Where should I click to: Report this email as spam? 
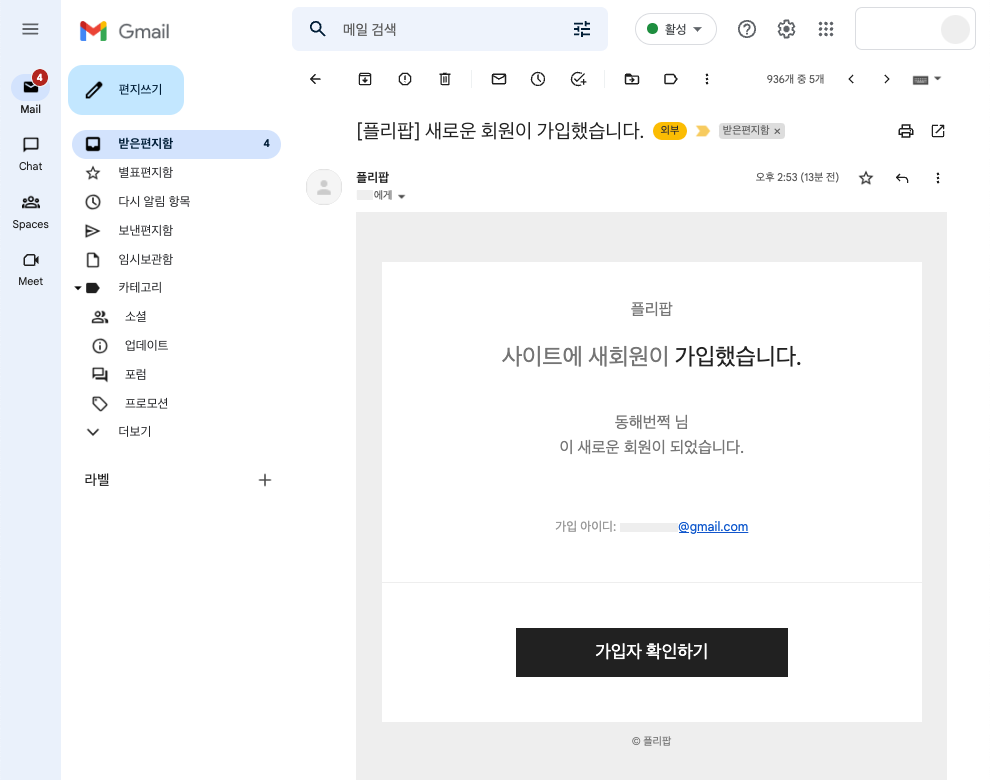click(405, 79)
